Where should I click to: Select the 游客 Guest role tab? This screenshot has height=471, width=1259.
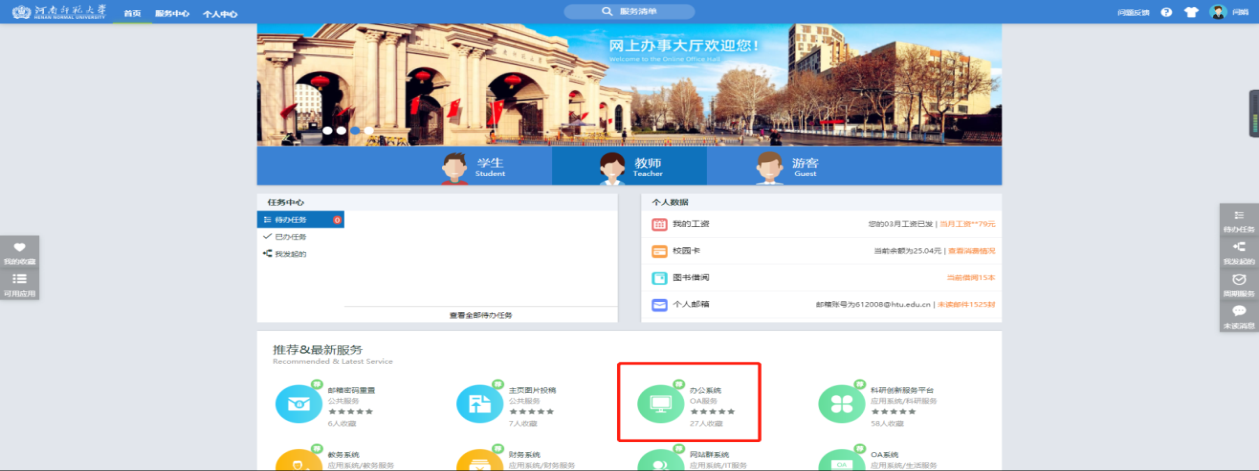pos(787,166)
